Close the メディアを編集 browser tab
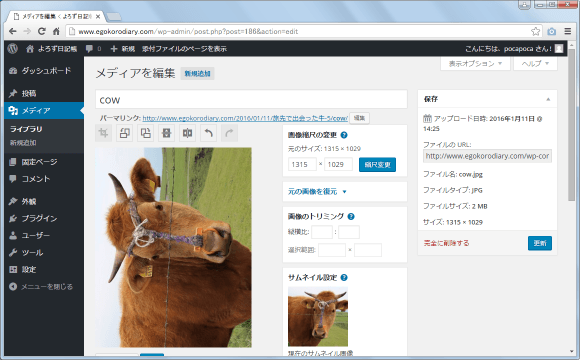This screenshot has height=360, width=580. 98,17
